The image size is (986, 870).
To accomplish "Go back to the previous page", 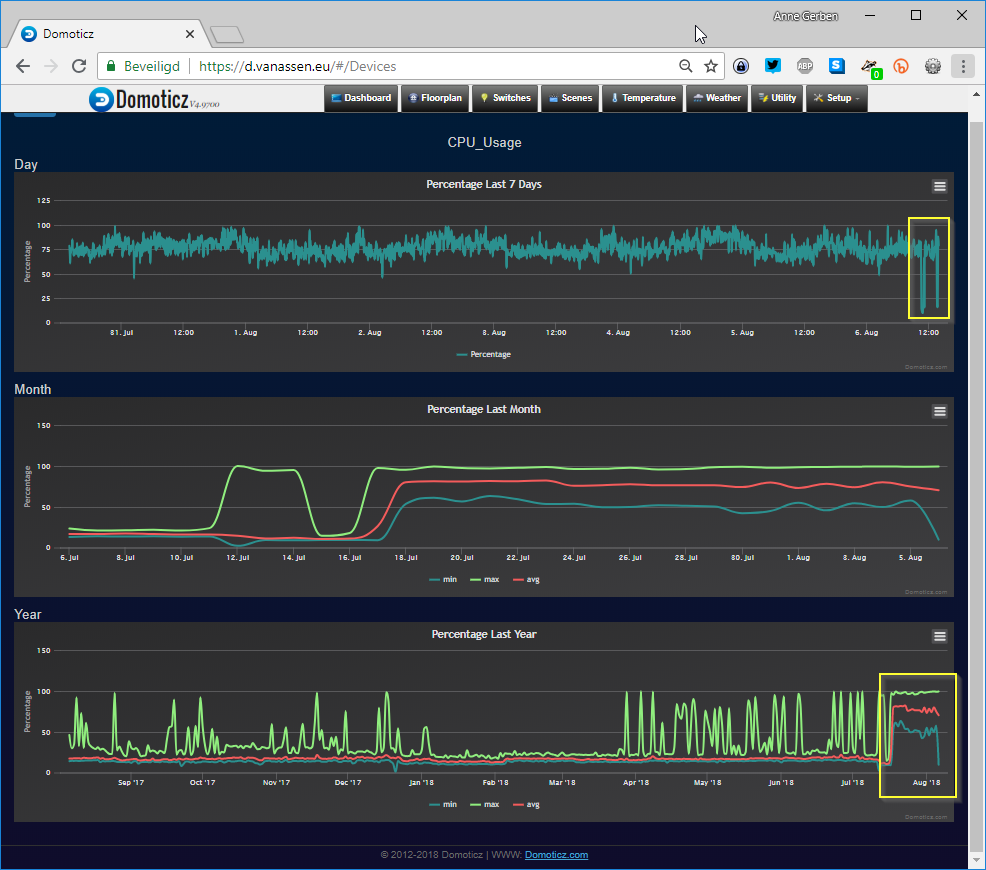I will pos(23,66).
